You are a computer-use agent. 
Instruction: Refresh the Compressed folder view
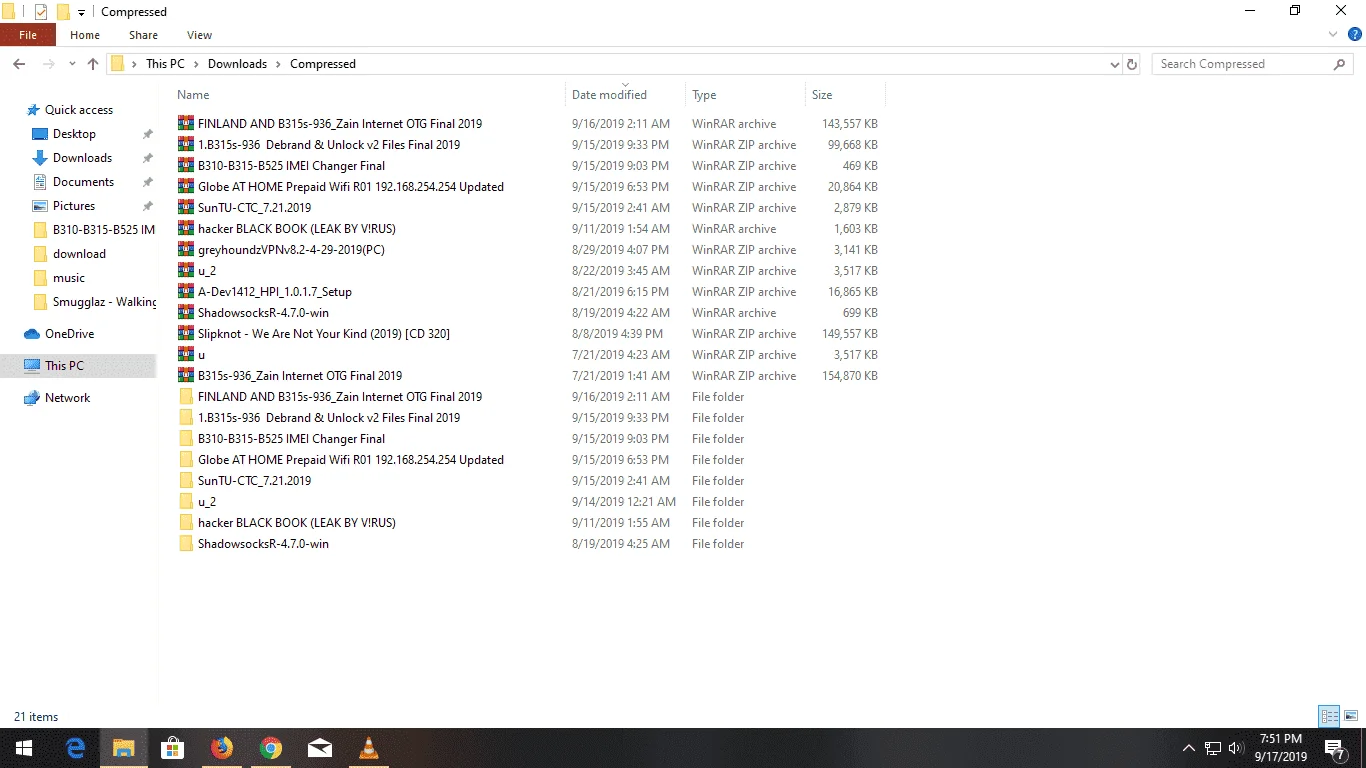pyautogui.click(x=1132, y=64)
